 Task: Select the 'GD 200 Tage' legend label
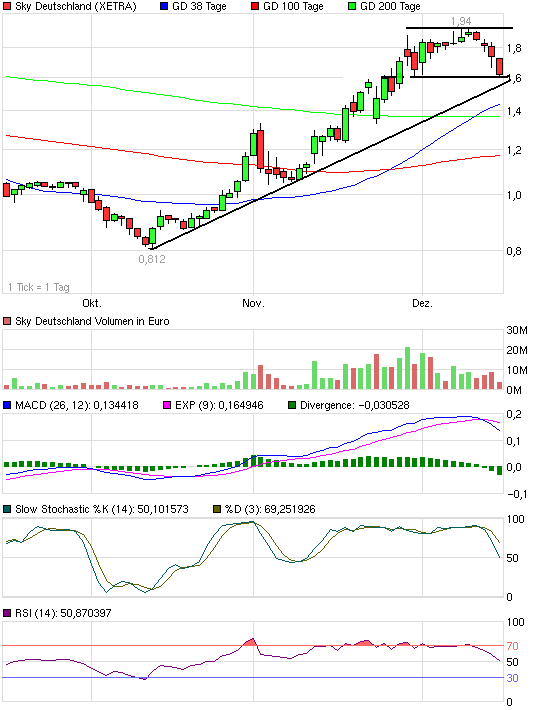coord(390,6)
